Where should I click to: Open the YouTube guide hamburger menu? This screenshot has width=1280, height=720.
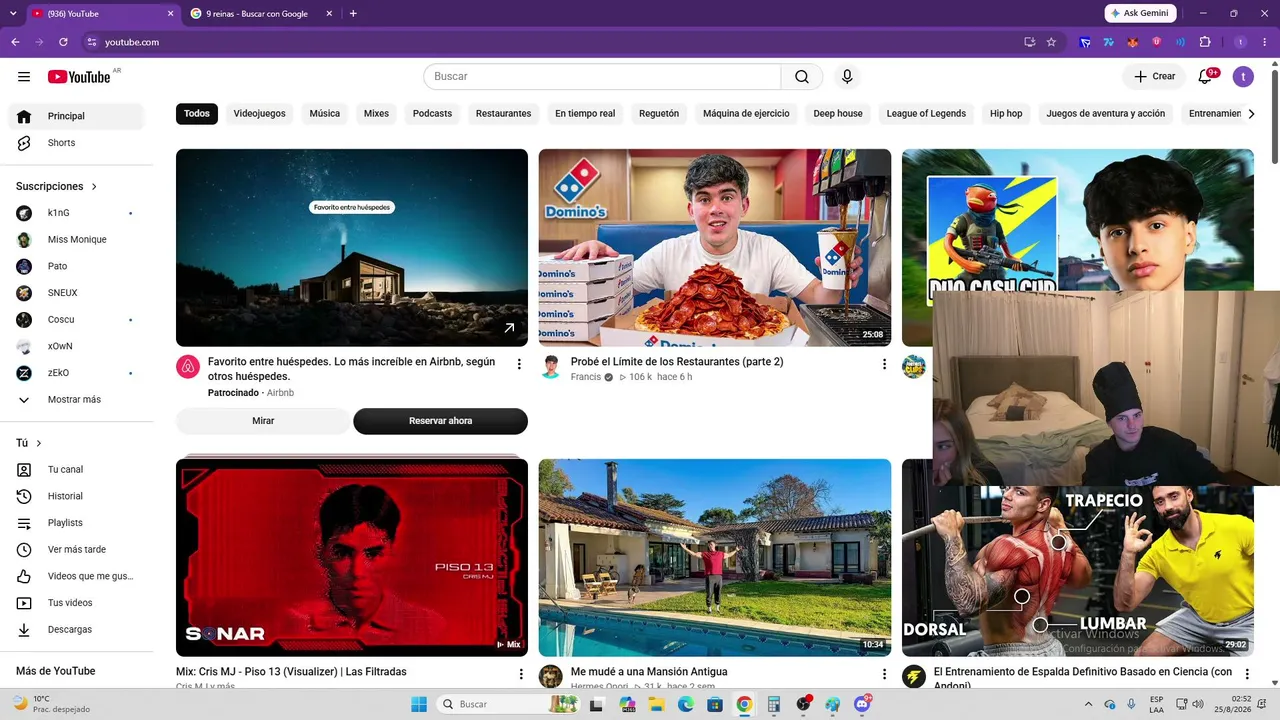(24, 77)
